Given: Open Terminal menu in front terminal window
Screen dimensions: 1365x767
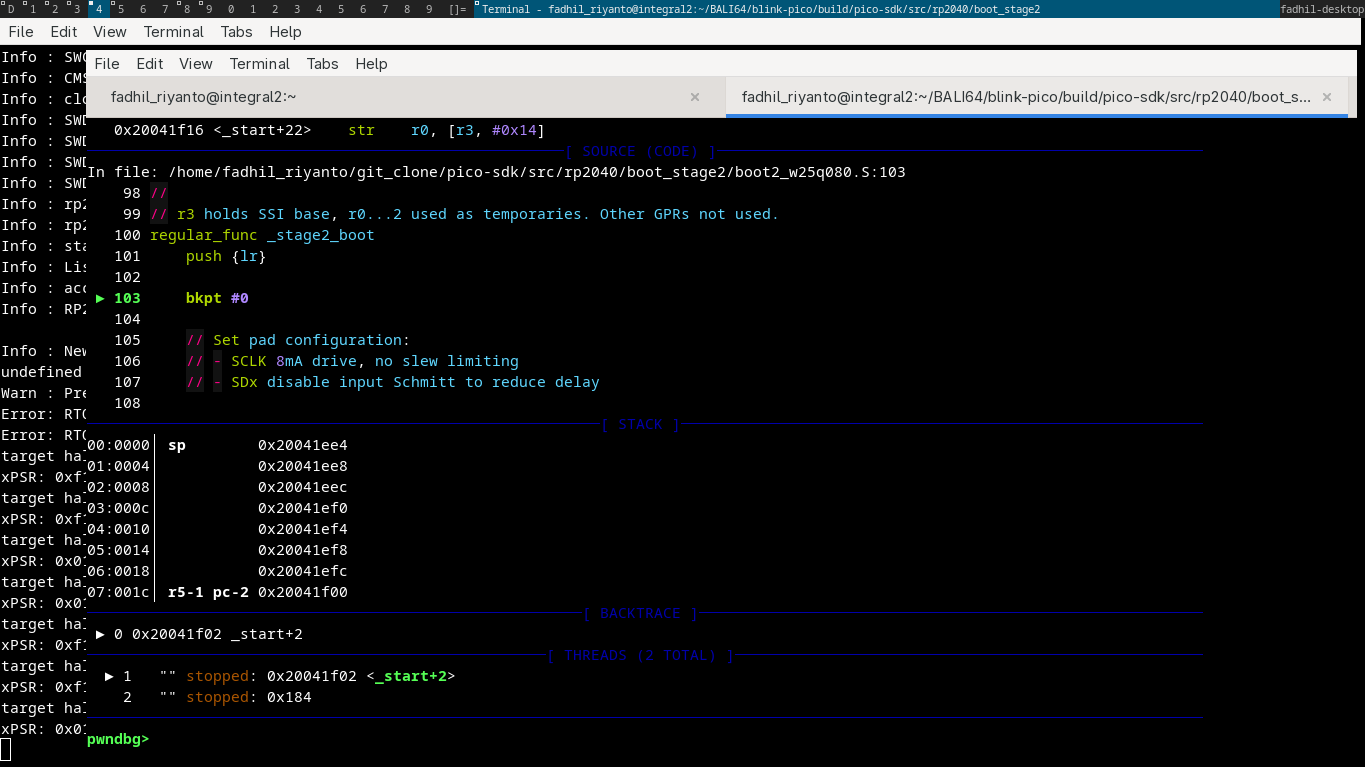Looking at the screenshot, I should coord(260,63).
